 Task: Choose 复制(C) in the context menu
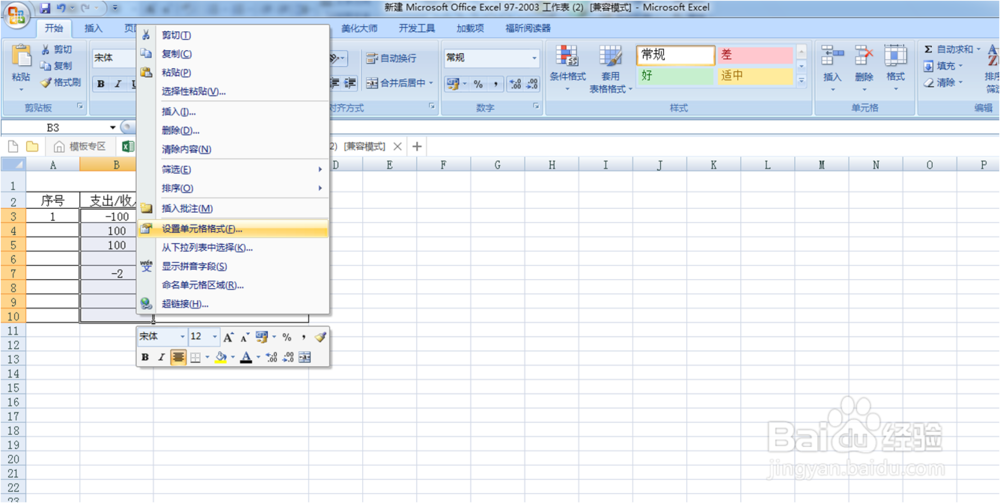click(x=233, y=54)
